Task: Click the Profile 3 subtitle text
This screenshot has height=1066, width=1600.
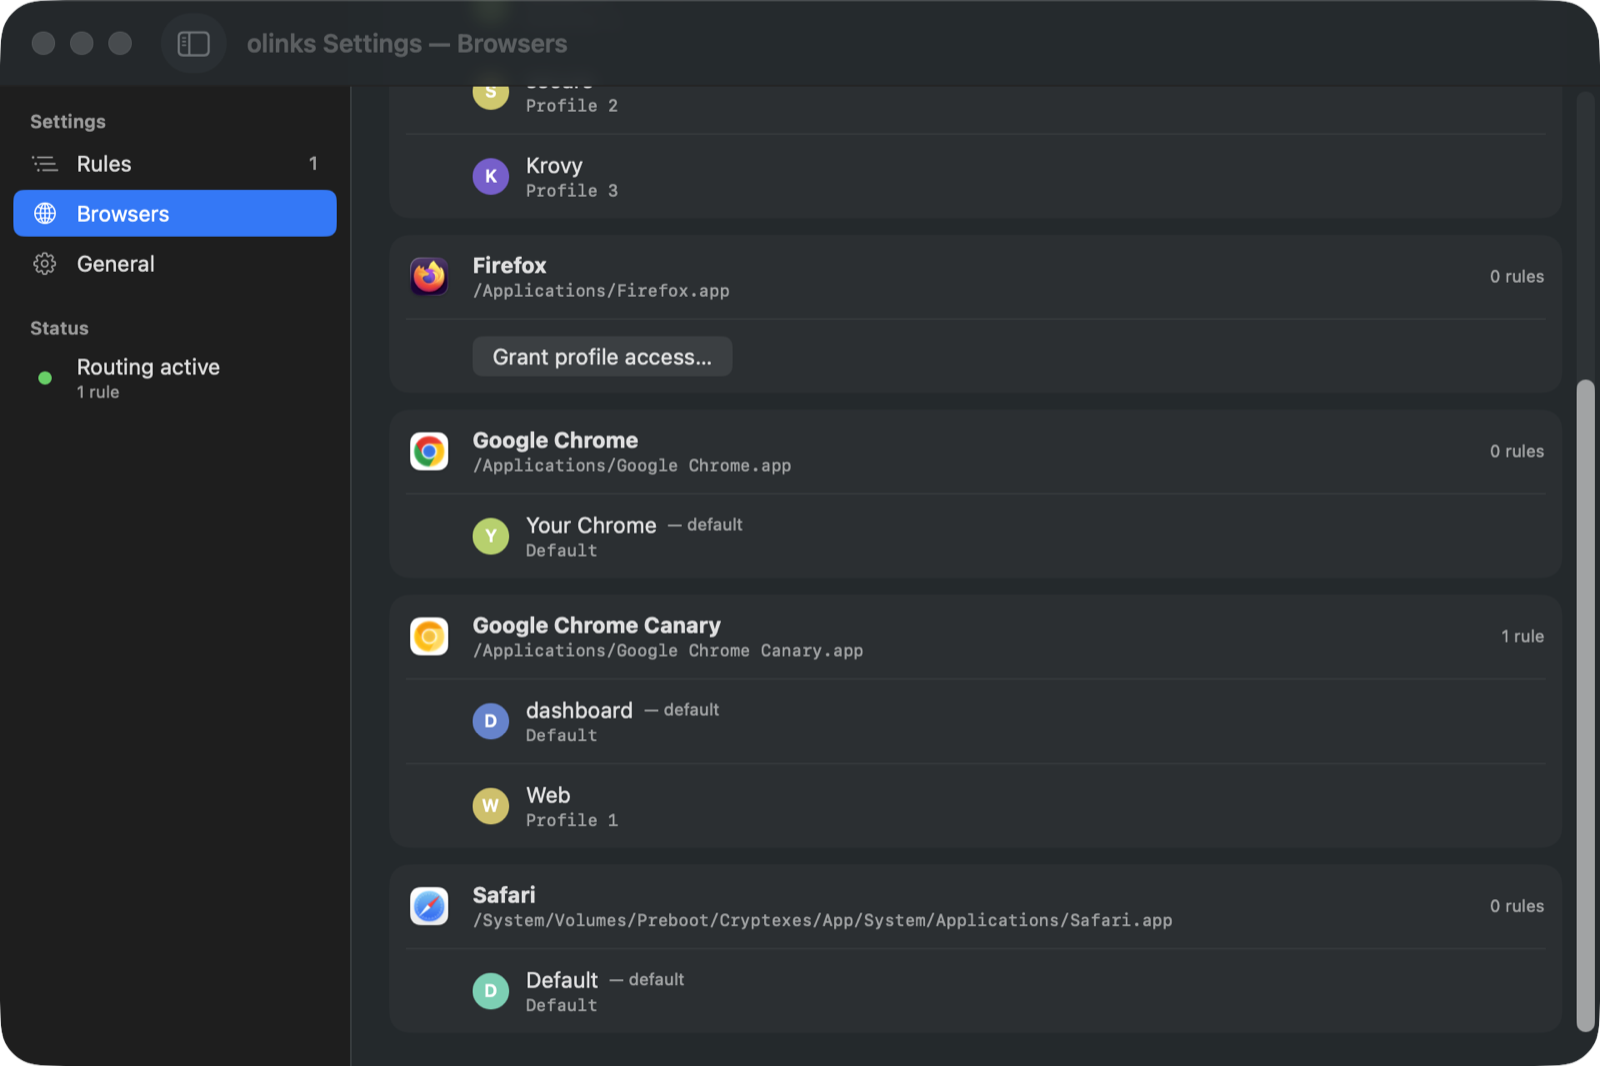Action: [572, 191]
